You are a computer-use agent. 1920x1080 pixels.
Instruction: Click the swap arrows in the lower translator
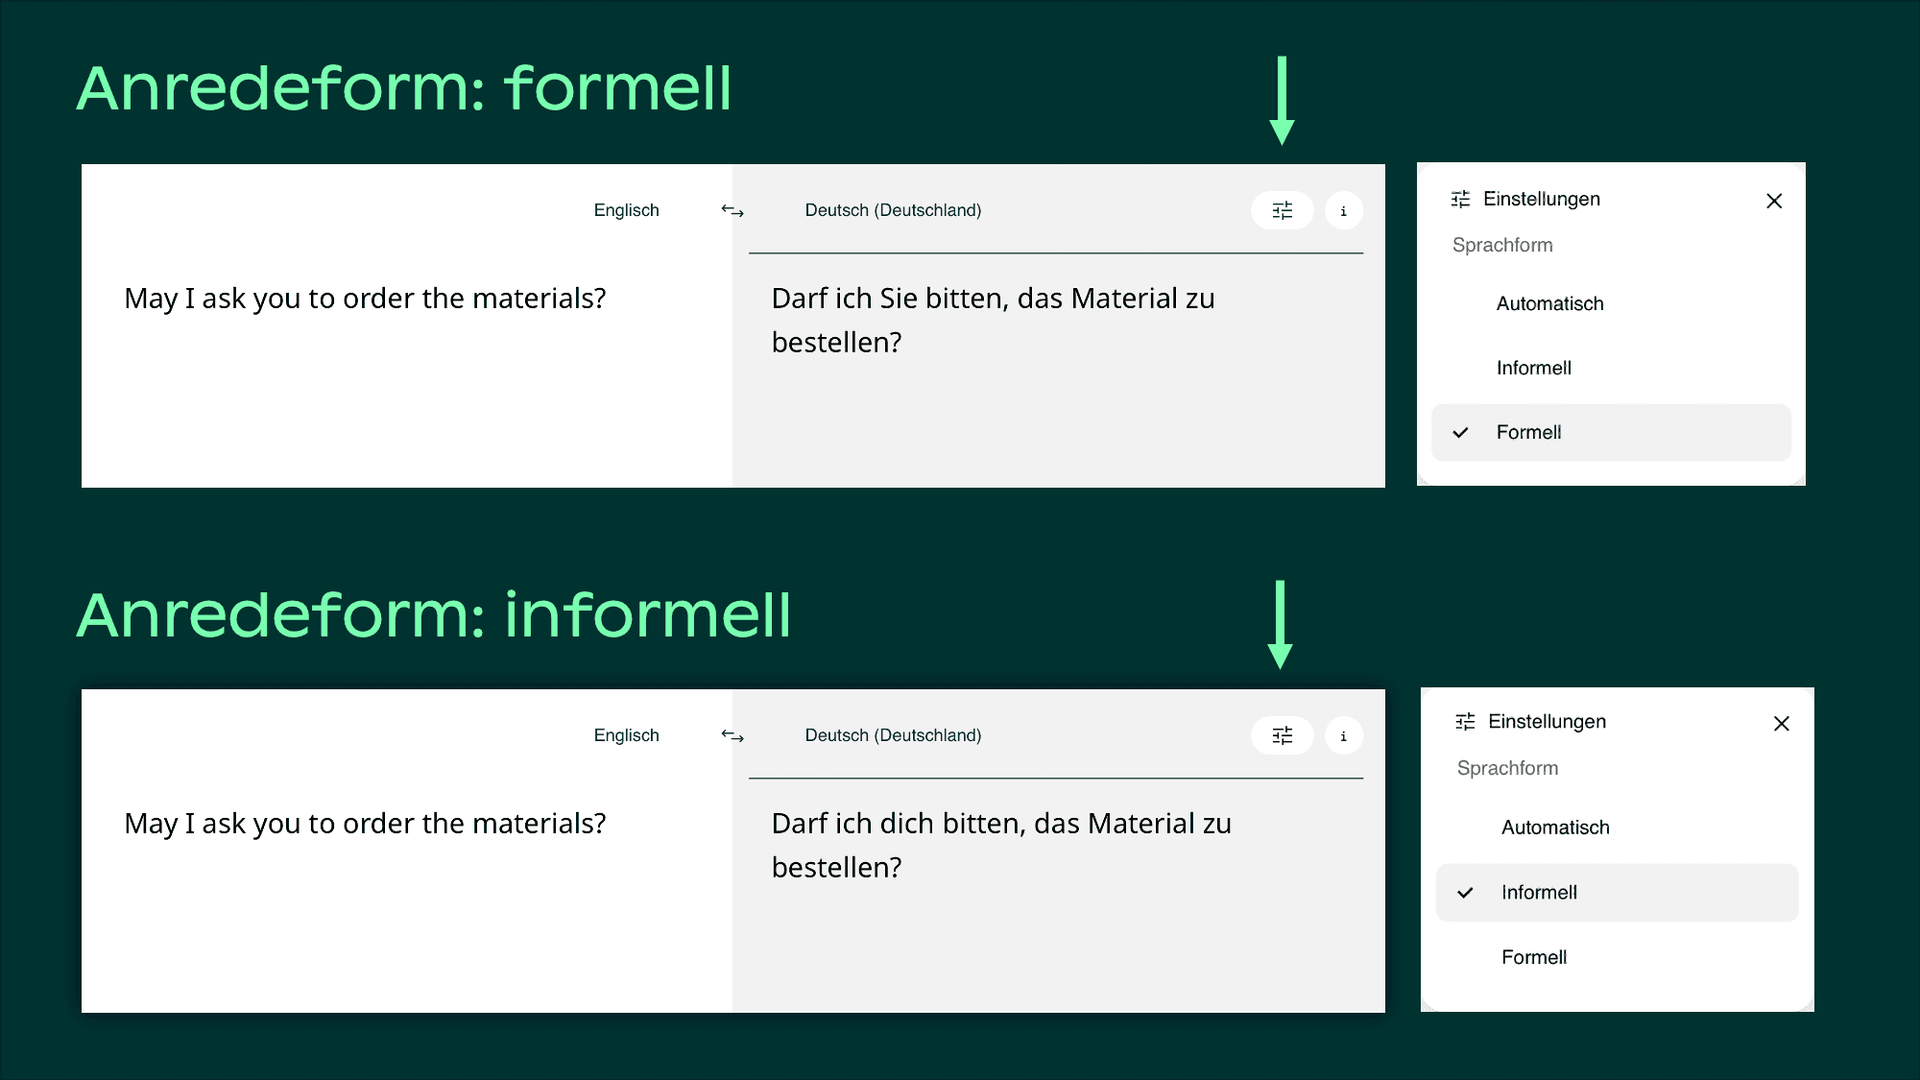click(732, 735)
